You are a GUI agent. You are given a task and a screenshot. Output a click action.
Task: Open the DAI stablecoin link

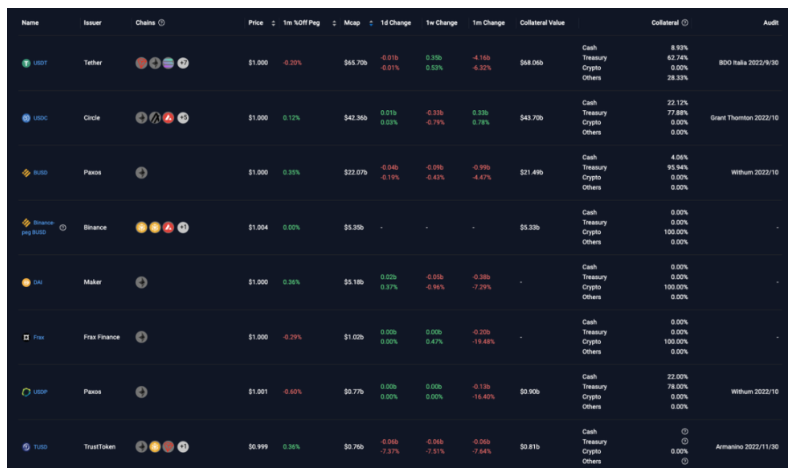coord(38,282)
